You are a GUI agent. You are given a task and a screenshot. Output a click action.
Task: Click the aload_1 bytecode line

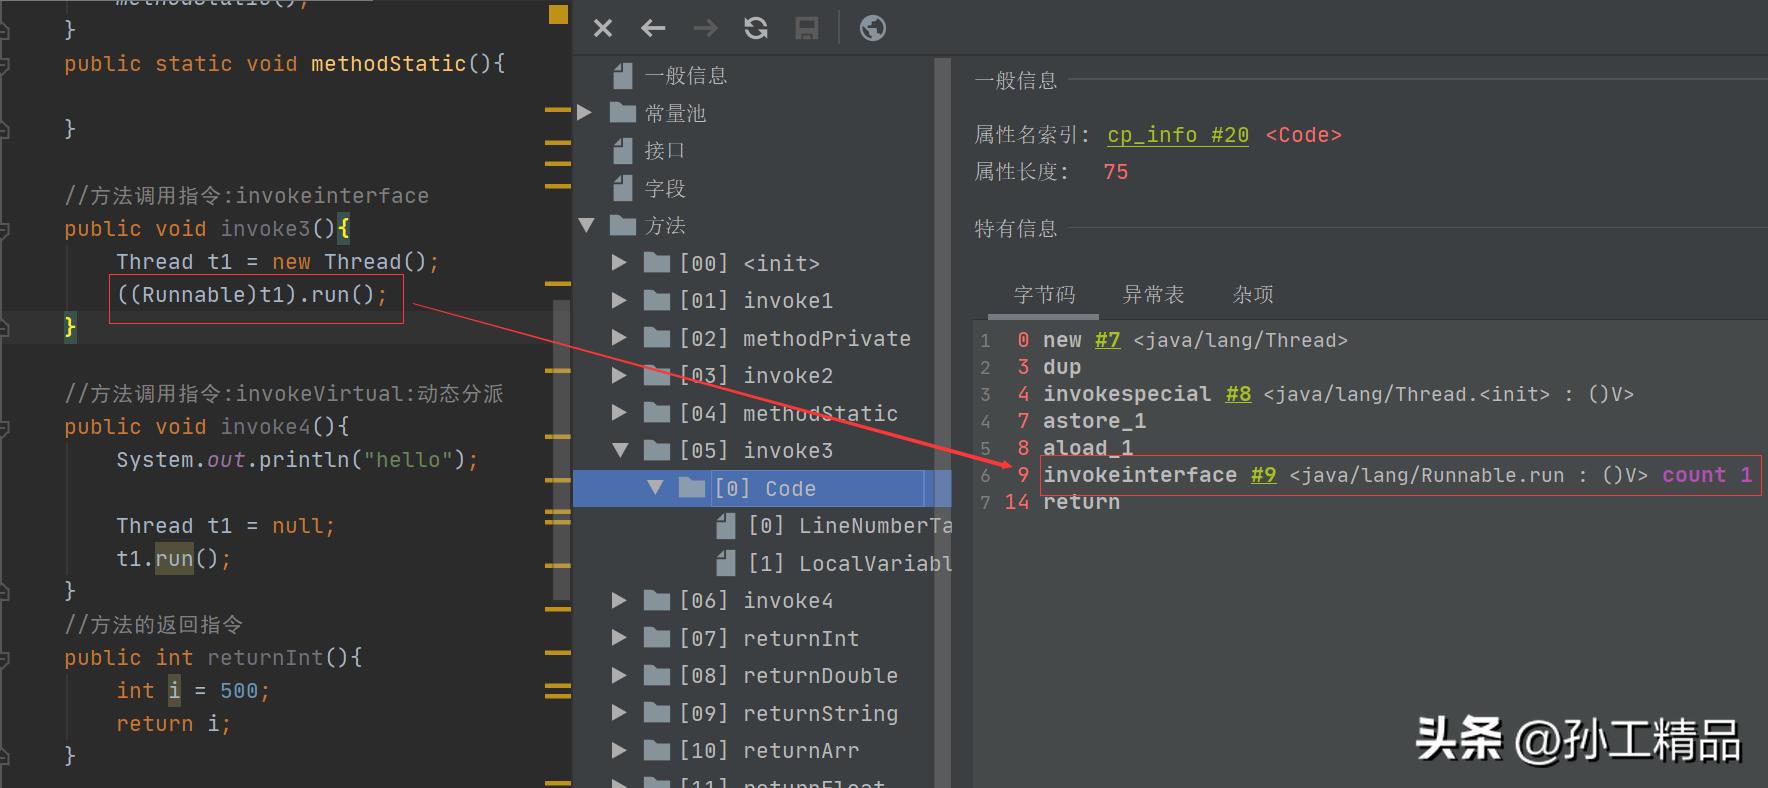point(1088,448)
